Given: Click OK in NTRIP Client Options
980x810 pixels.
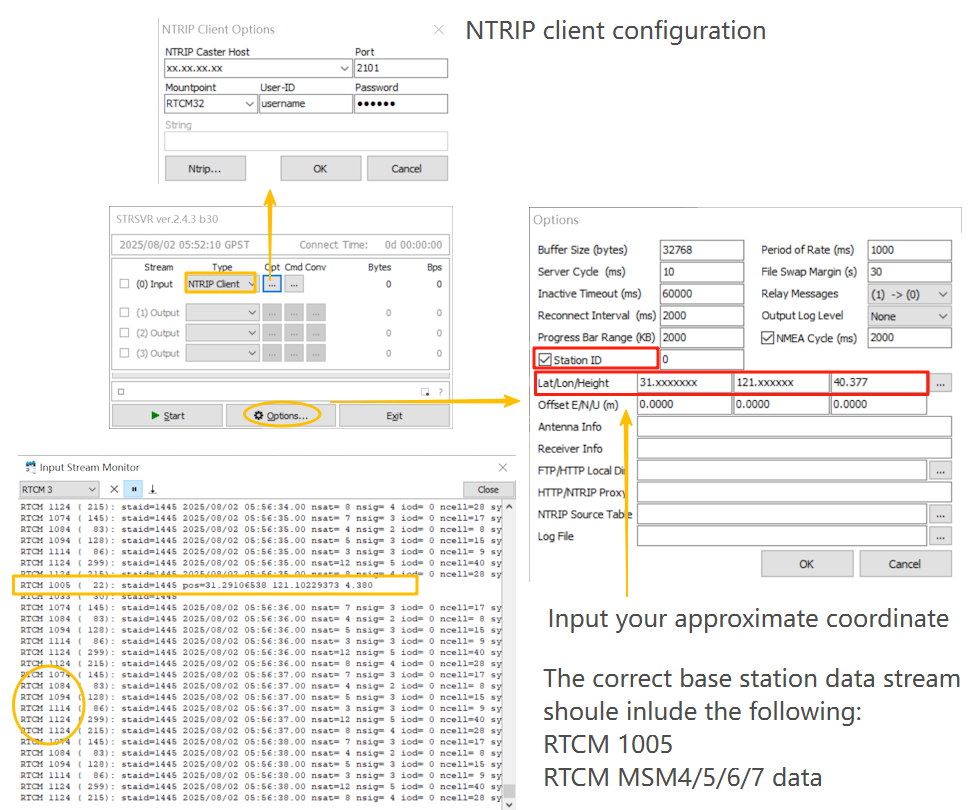Looking at the screenshot, I should [320, 169].
